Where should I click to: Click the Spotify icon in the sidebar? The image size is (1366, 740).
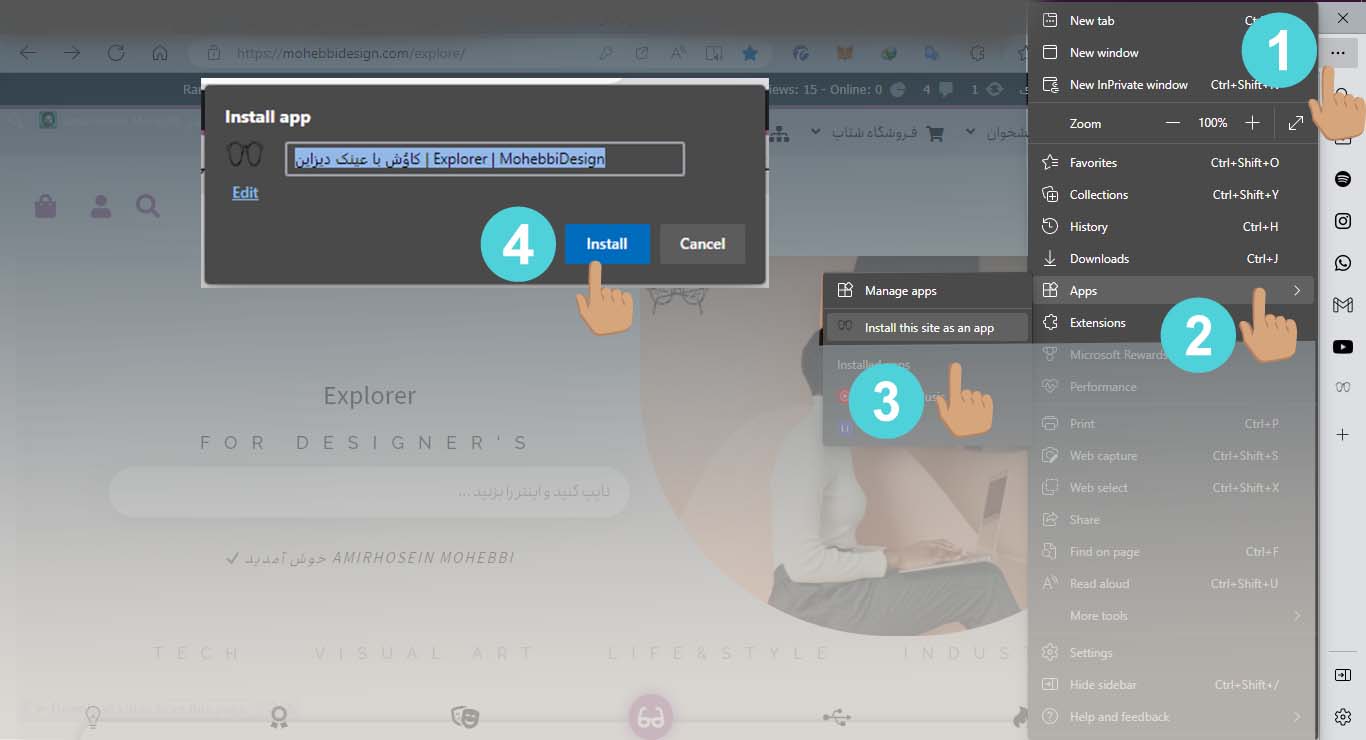tap(1343, 179)
